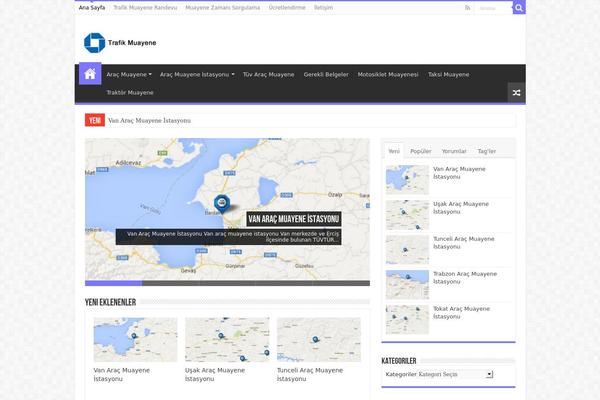The image size is (600, 400).
Task: Click the red YENİ ticker label
Action: [x=95, y=120]
